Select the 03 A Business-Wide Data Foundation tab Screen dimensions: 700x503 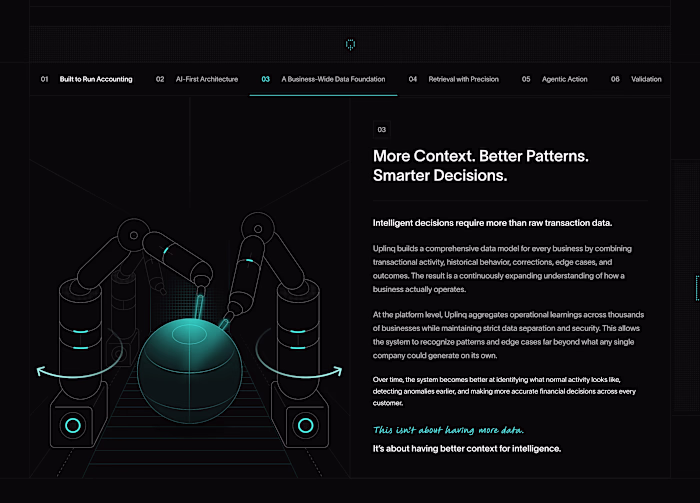click(323, 79)
